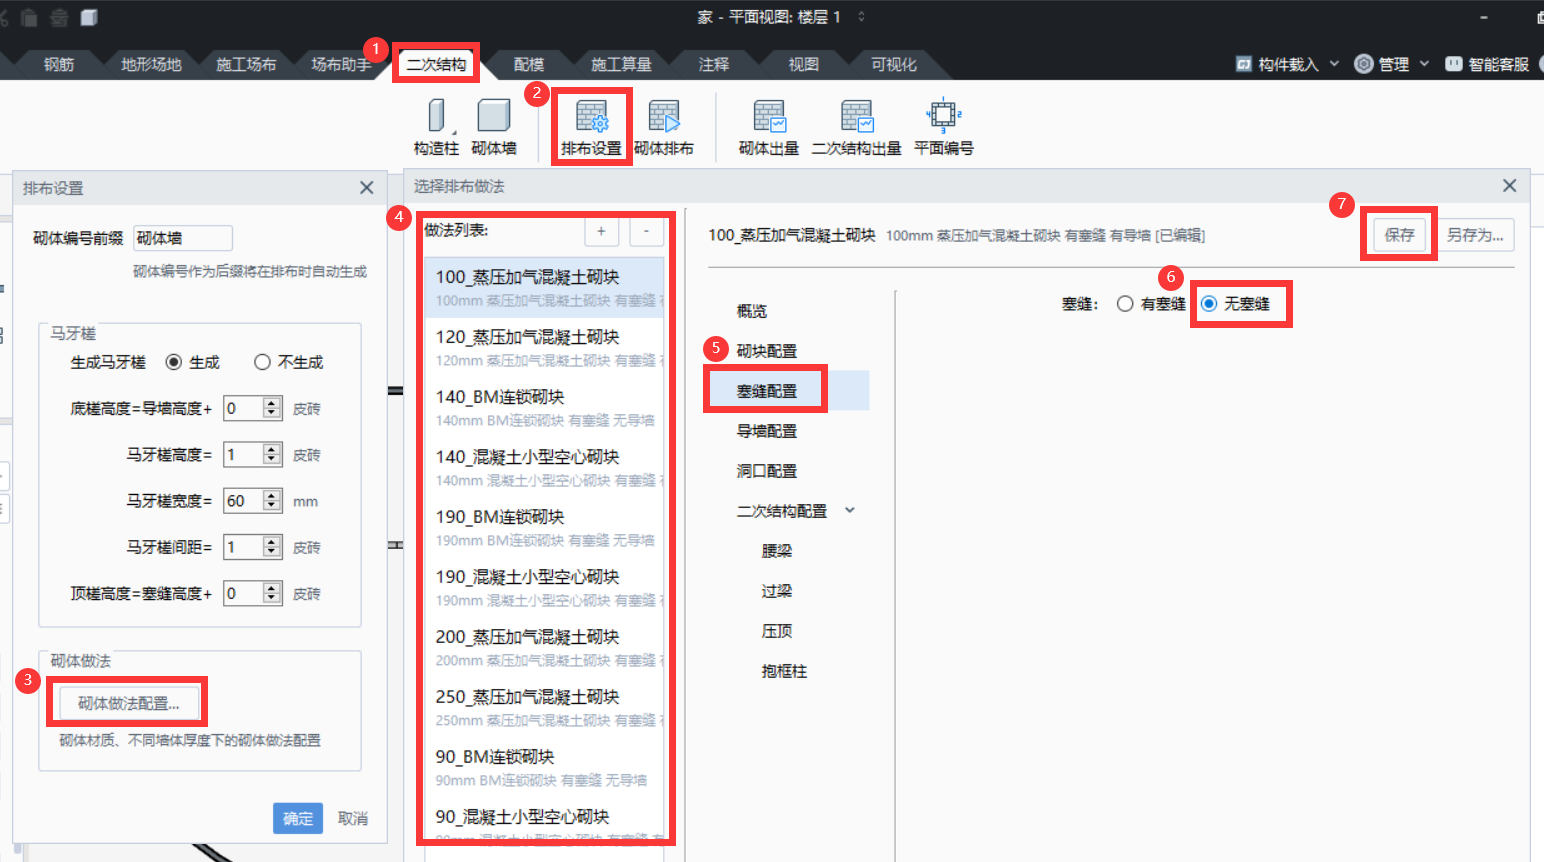Viewport: 1544px width, 862px height.
Task: Close the 选择排布做法 dialog
Action: (1510, 186)
